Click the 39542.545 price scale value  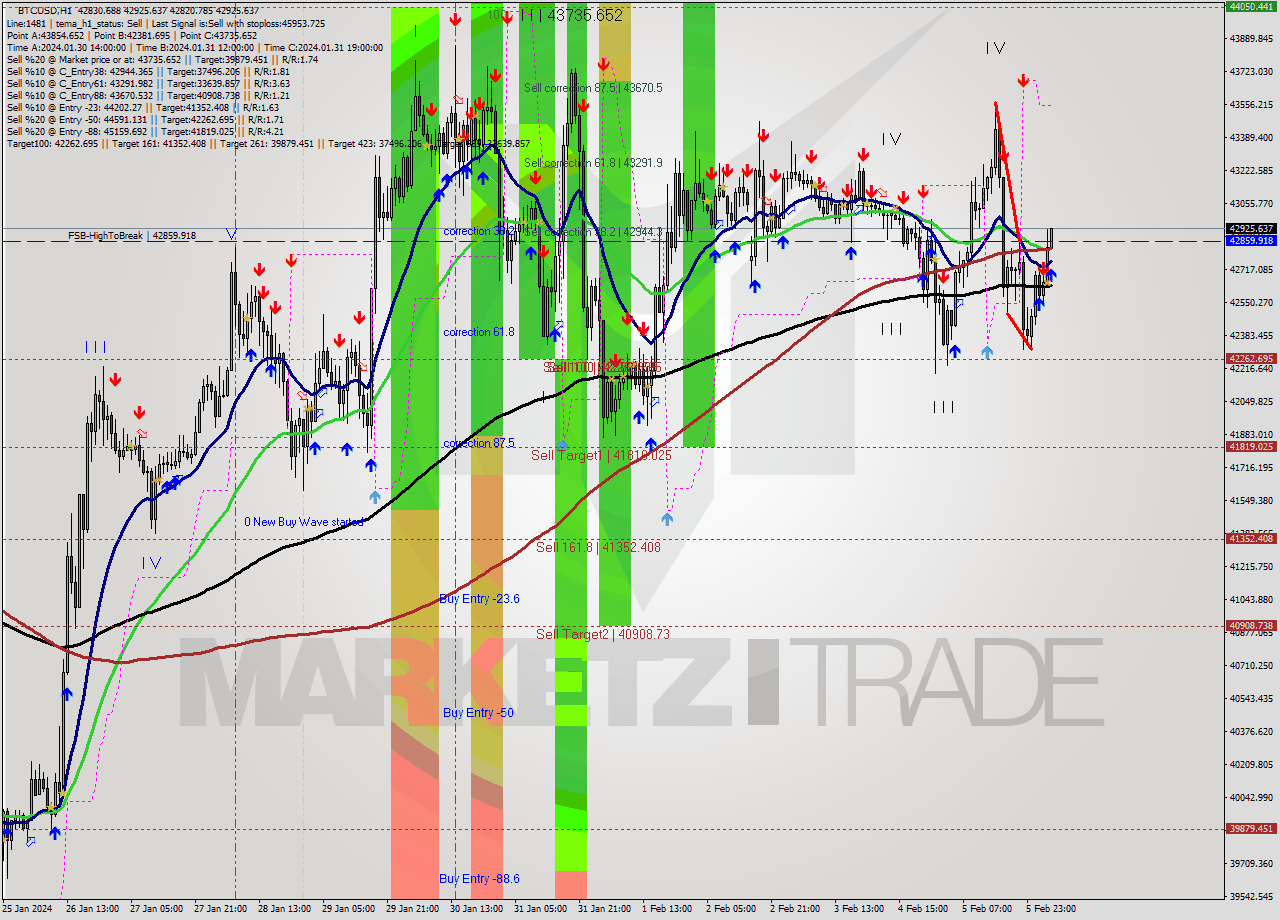[x=1252, y=896]
